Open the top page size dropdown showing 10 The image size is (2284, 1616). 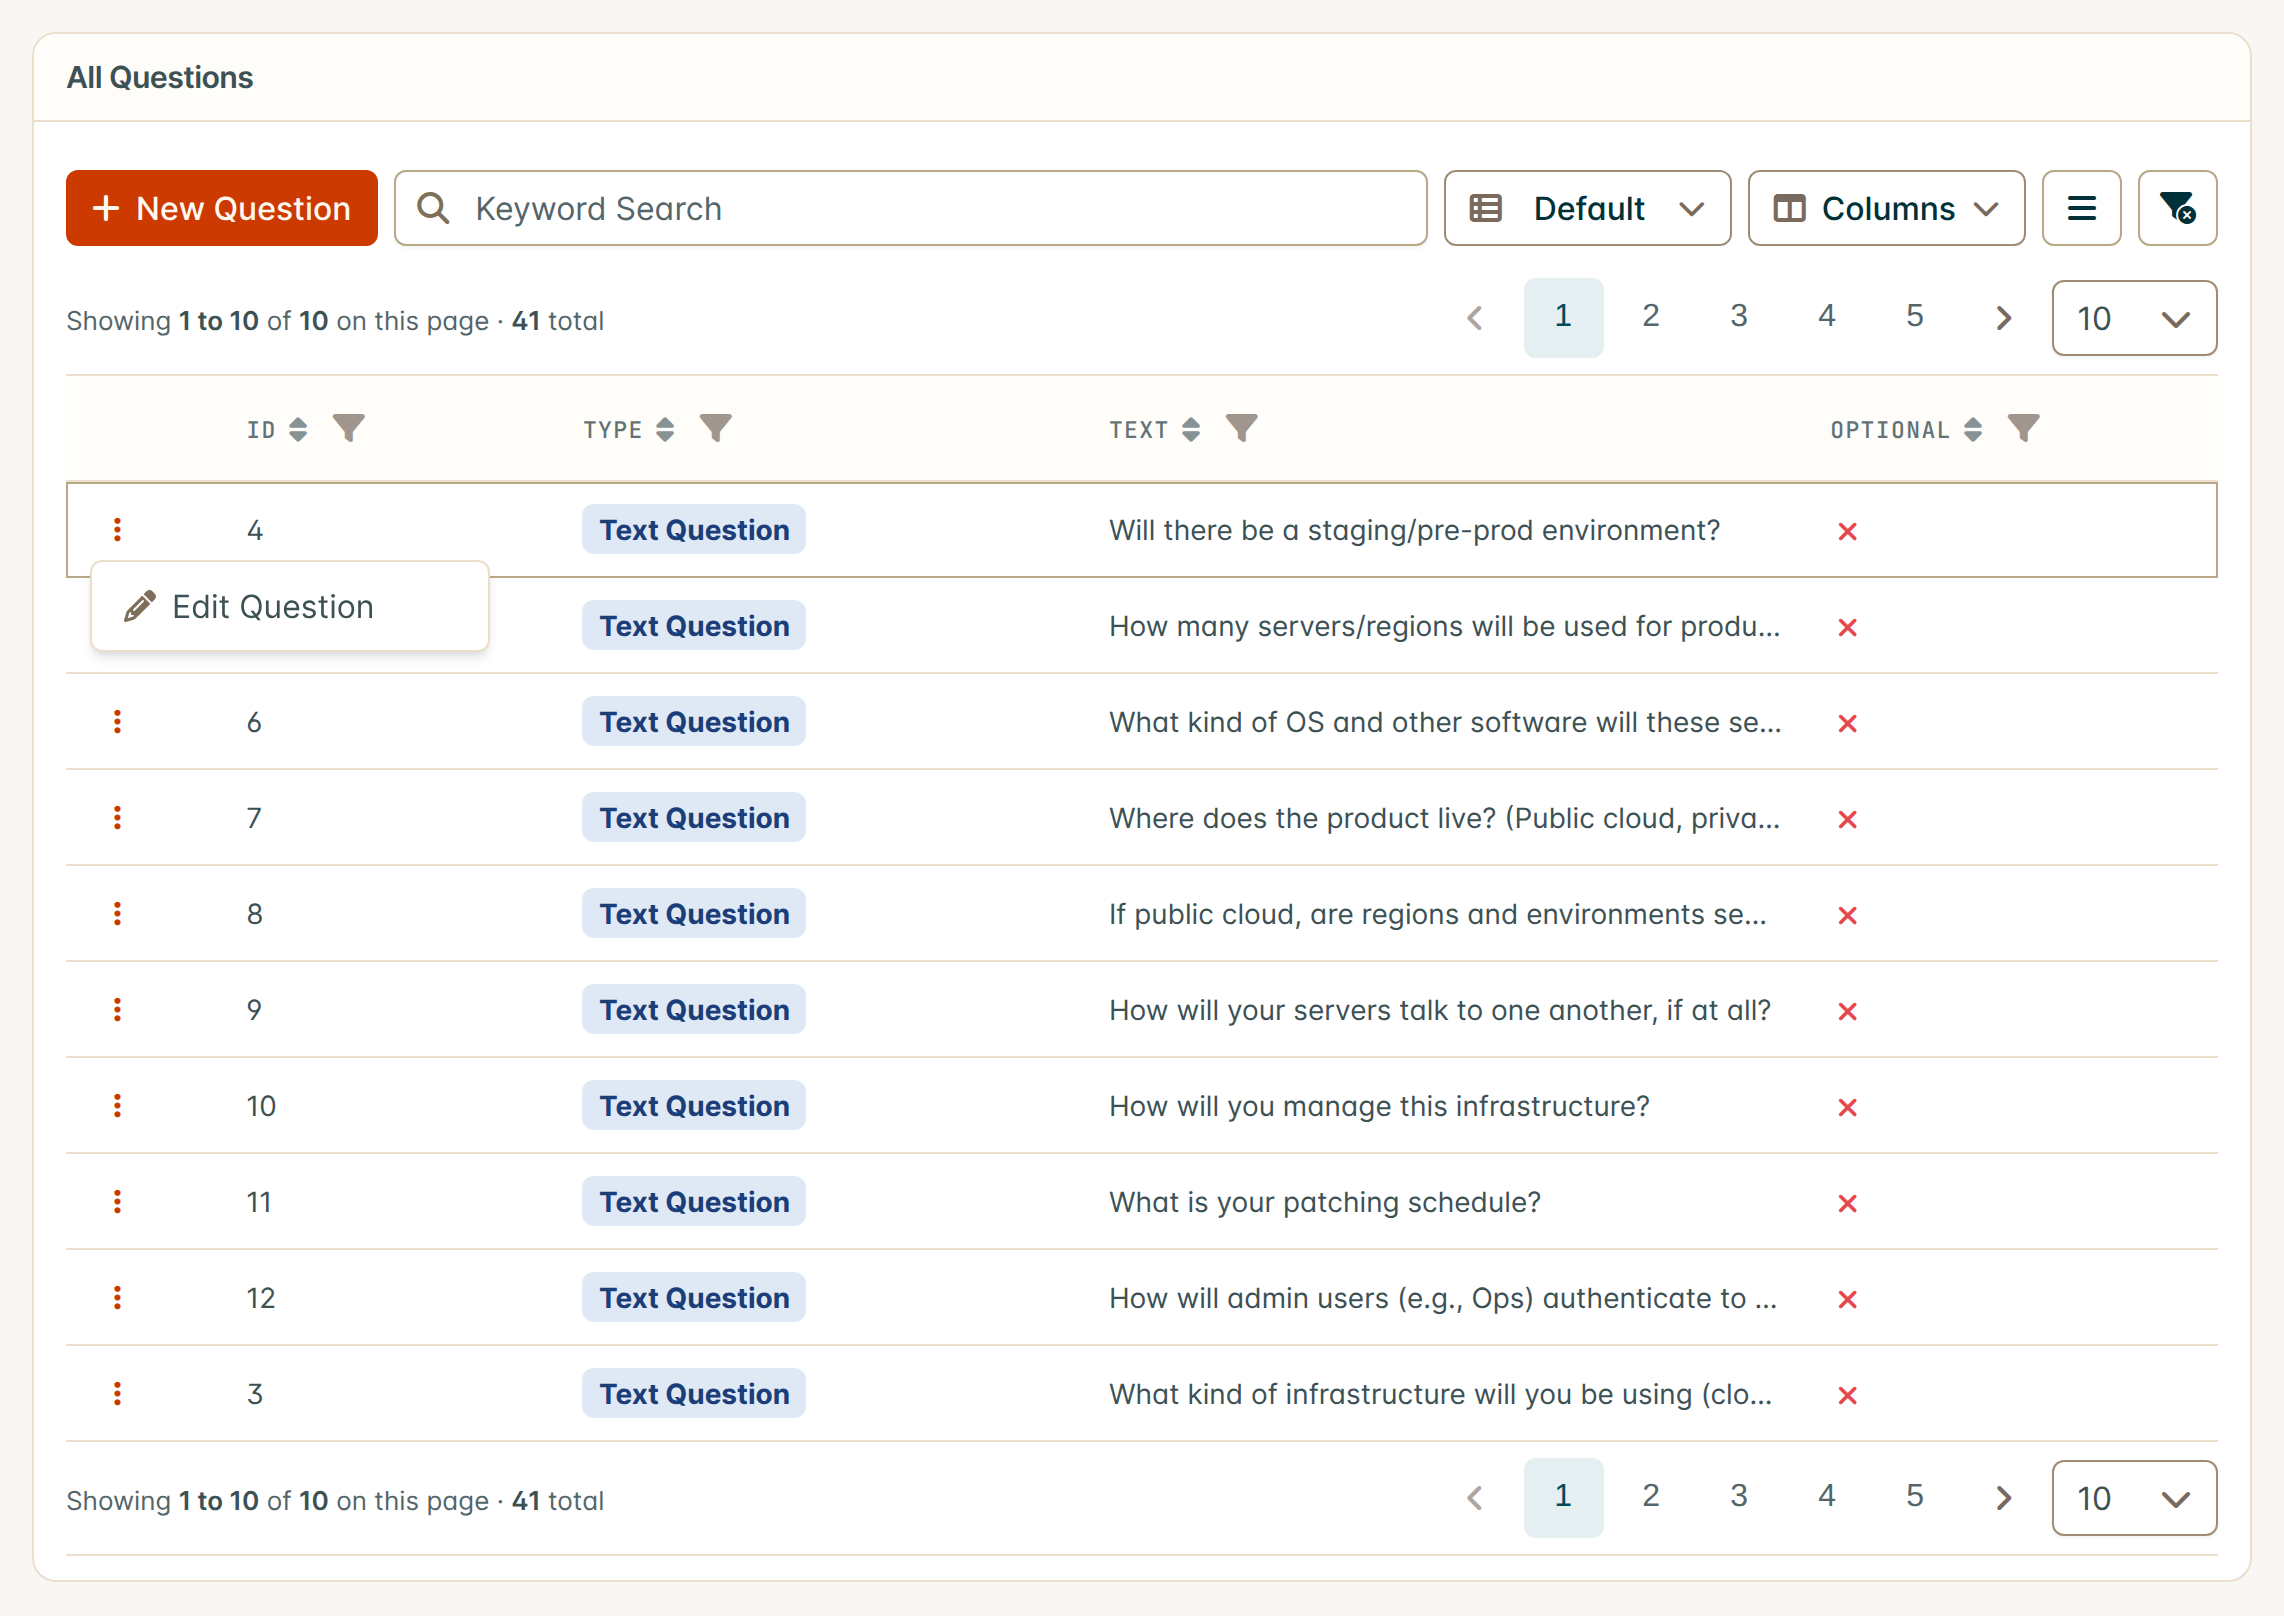coord(2134,318)
